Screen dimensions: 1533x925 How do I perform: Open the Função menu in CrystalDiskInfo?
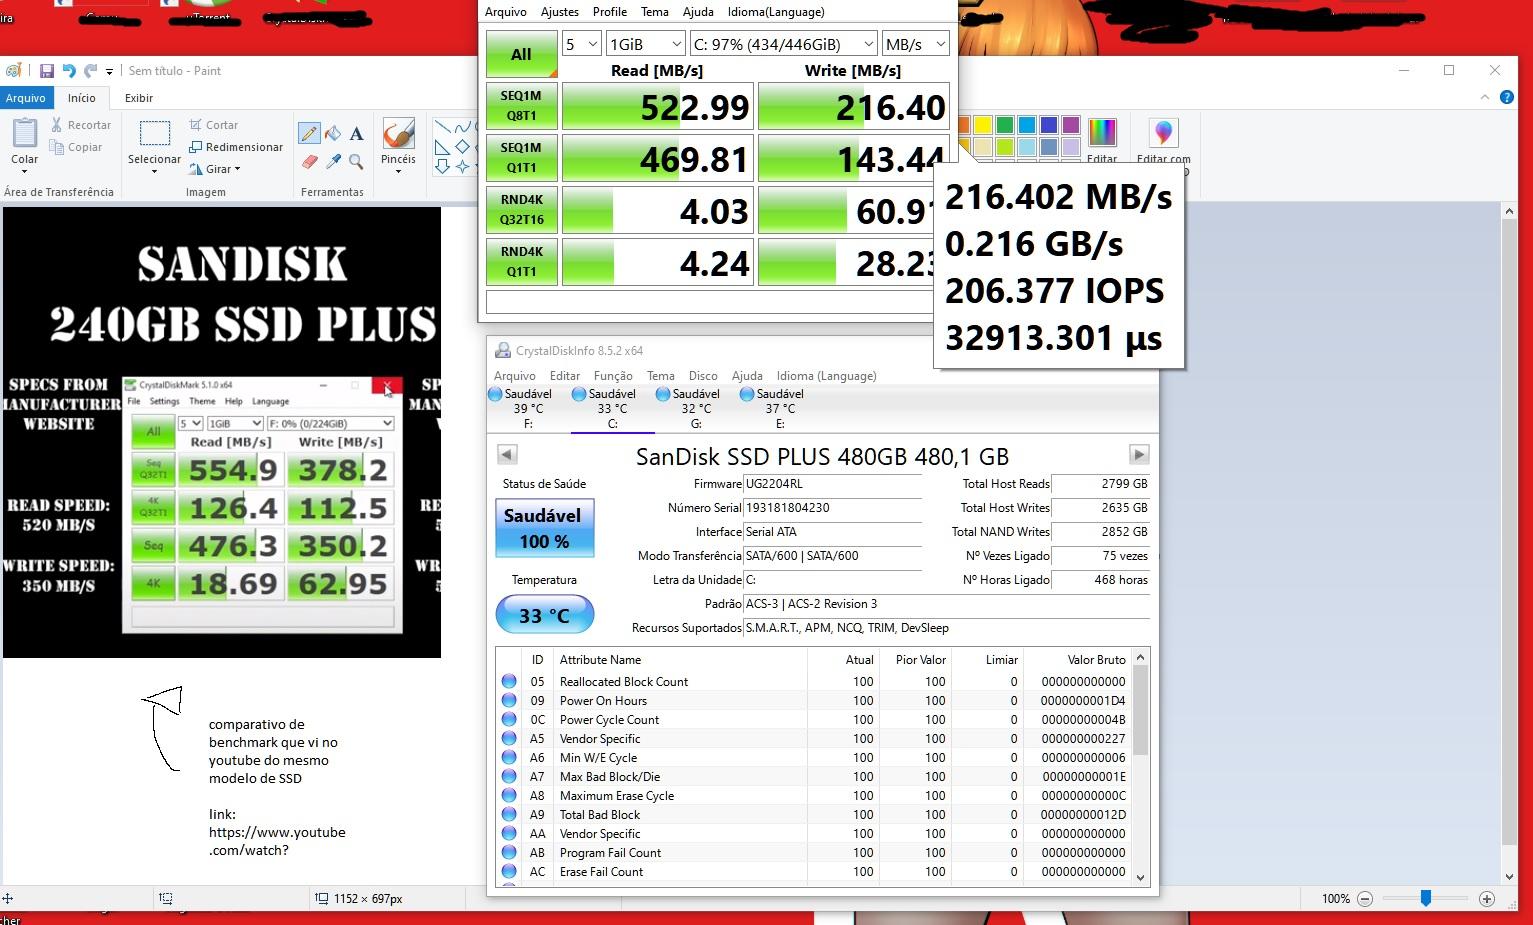click(x=613, y=376)
